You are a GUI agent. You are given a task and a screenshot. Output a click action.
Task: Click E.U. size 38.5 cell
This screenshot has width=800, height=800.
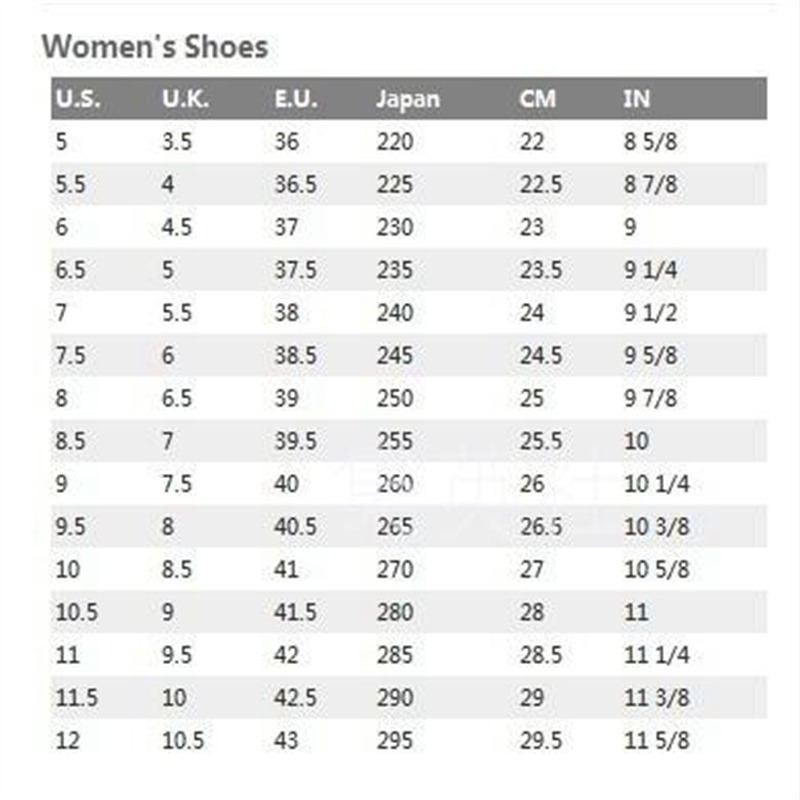tap(295, 356)
